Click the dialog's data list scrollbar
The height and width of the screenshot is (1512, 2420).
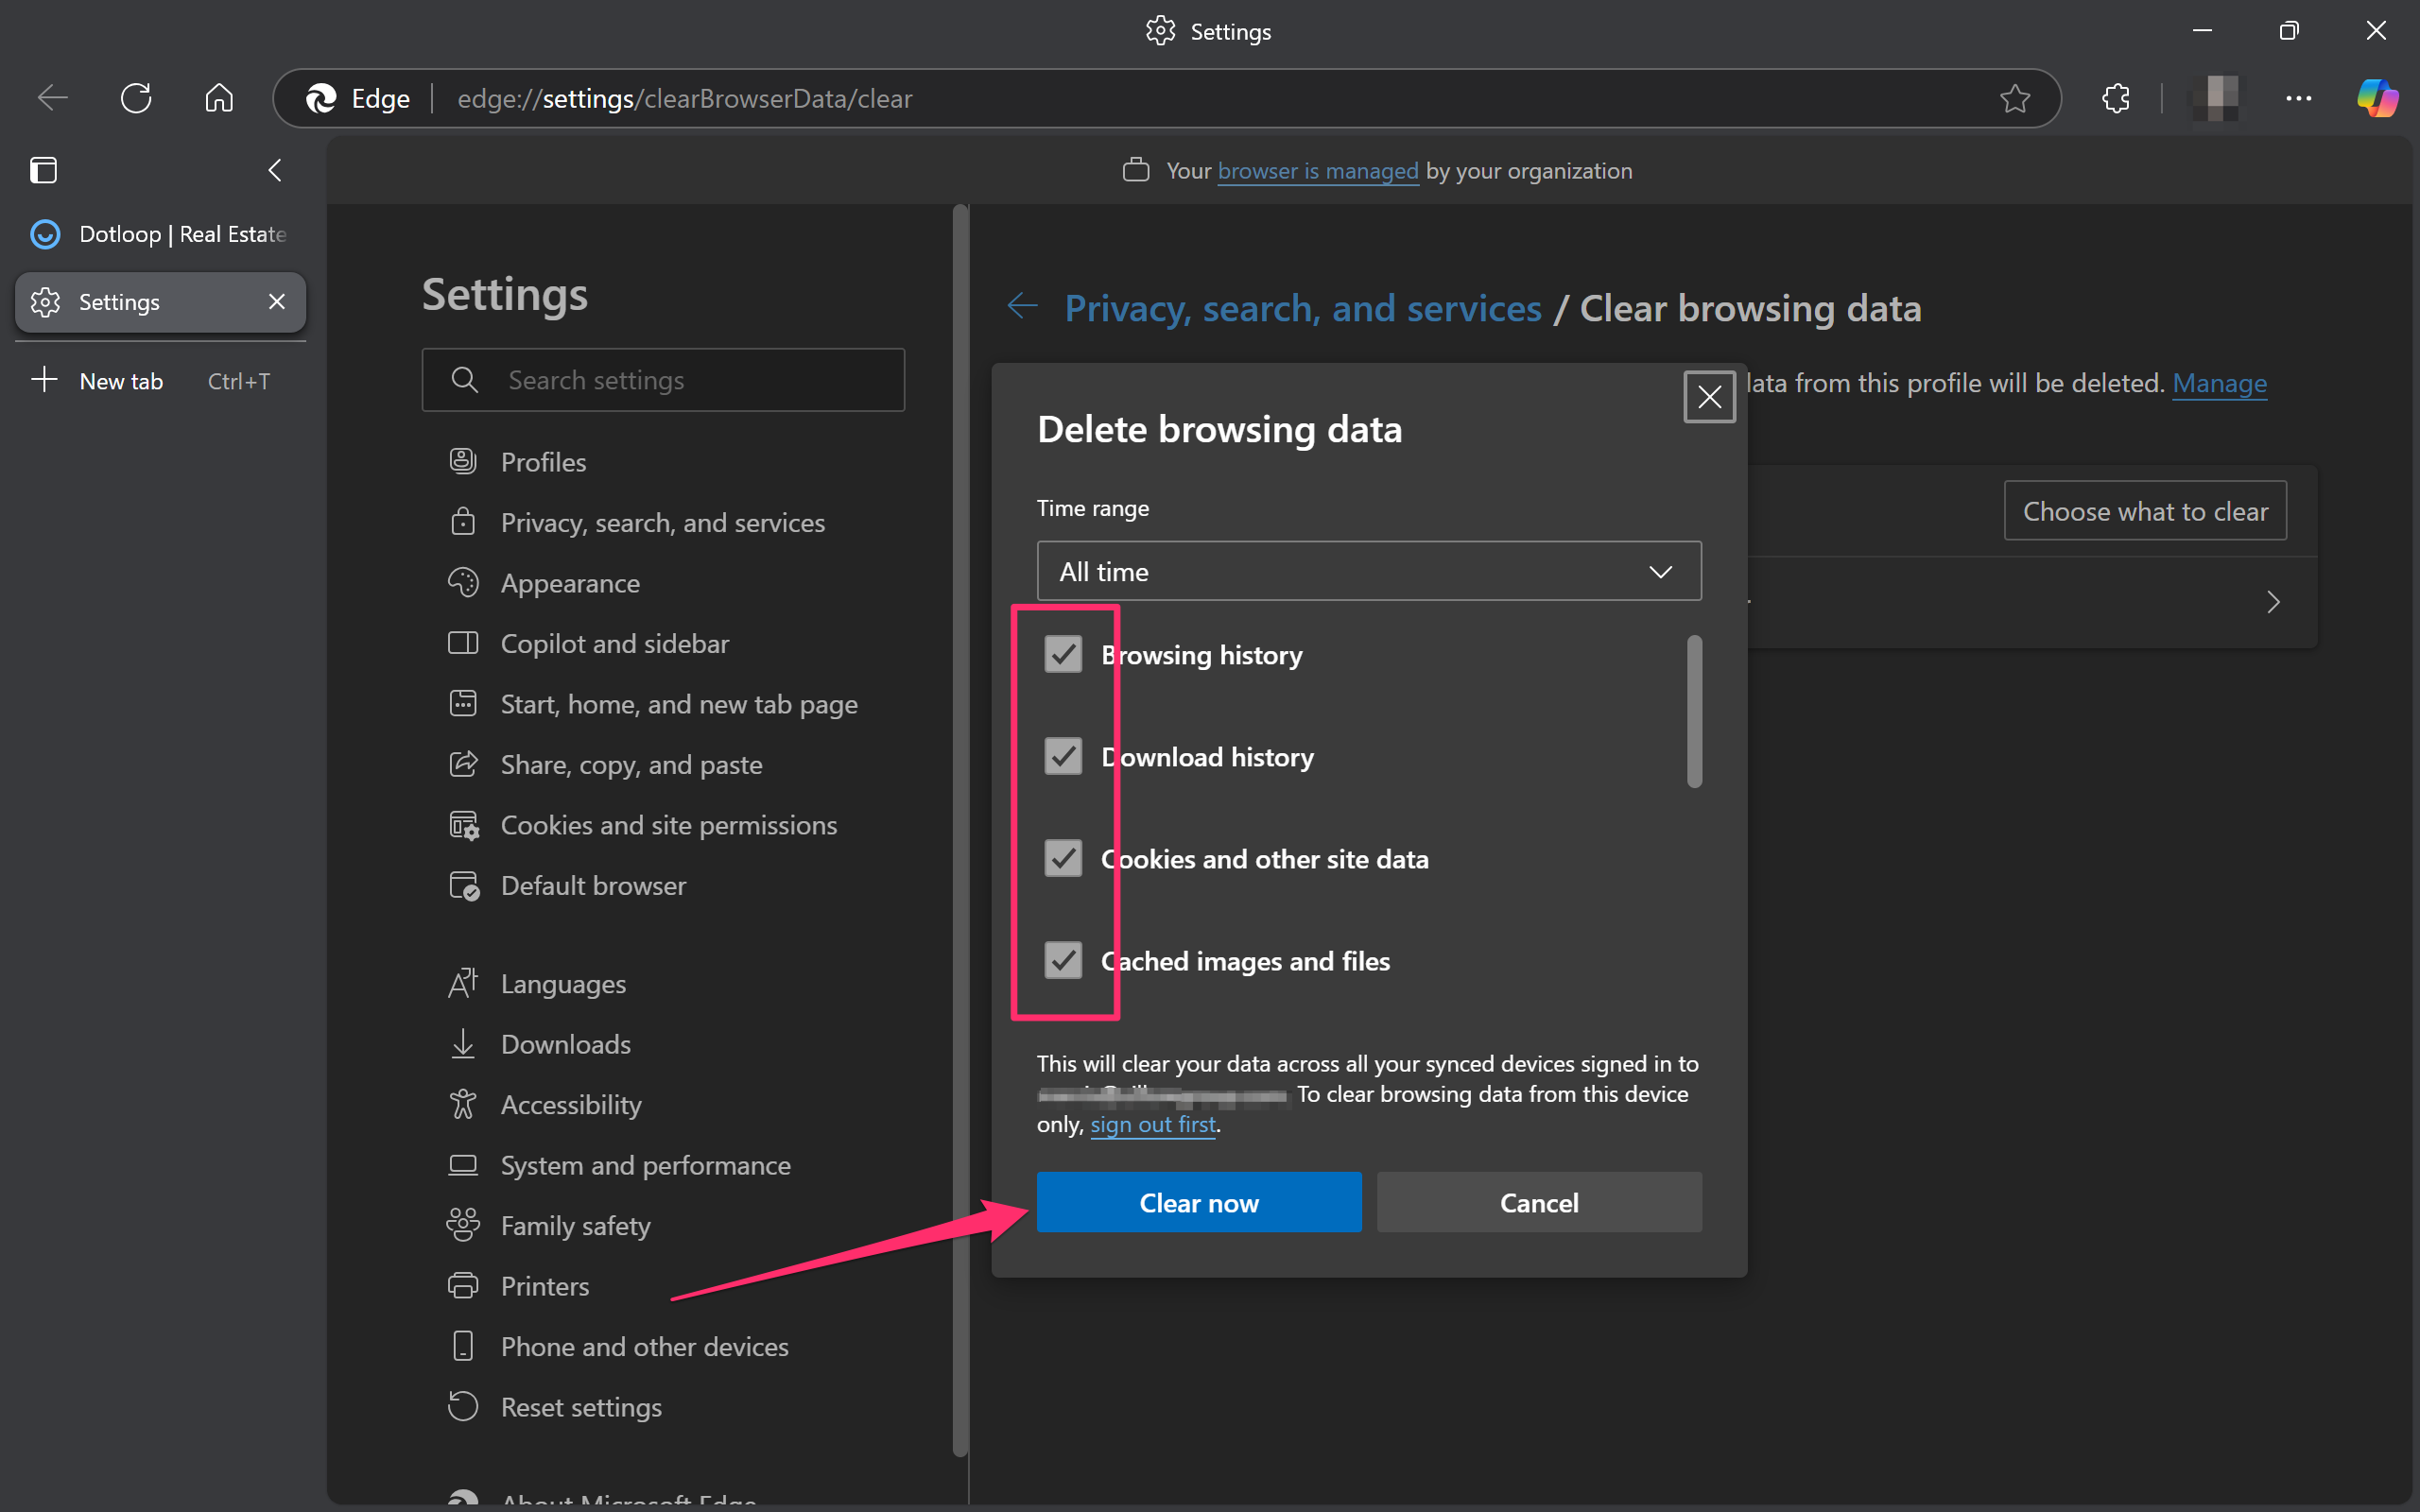click(1694, 711)
